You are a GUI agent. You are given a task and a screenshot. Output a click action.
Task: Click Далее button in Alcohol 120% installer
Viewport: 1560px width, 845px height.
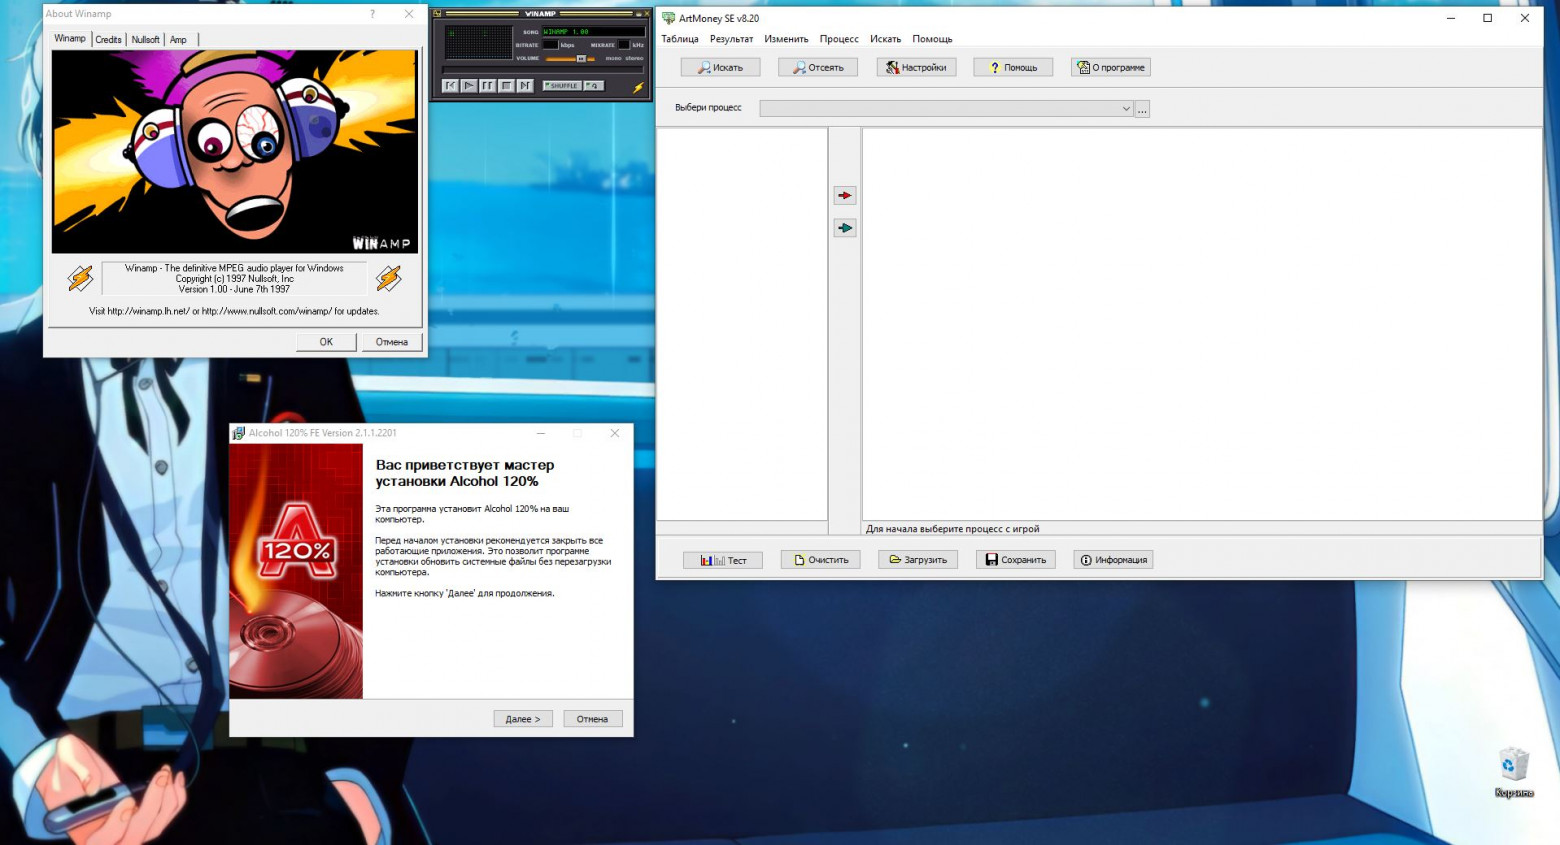click(x=523, y=719)
